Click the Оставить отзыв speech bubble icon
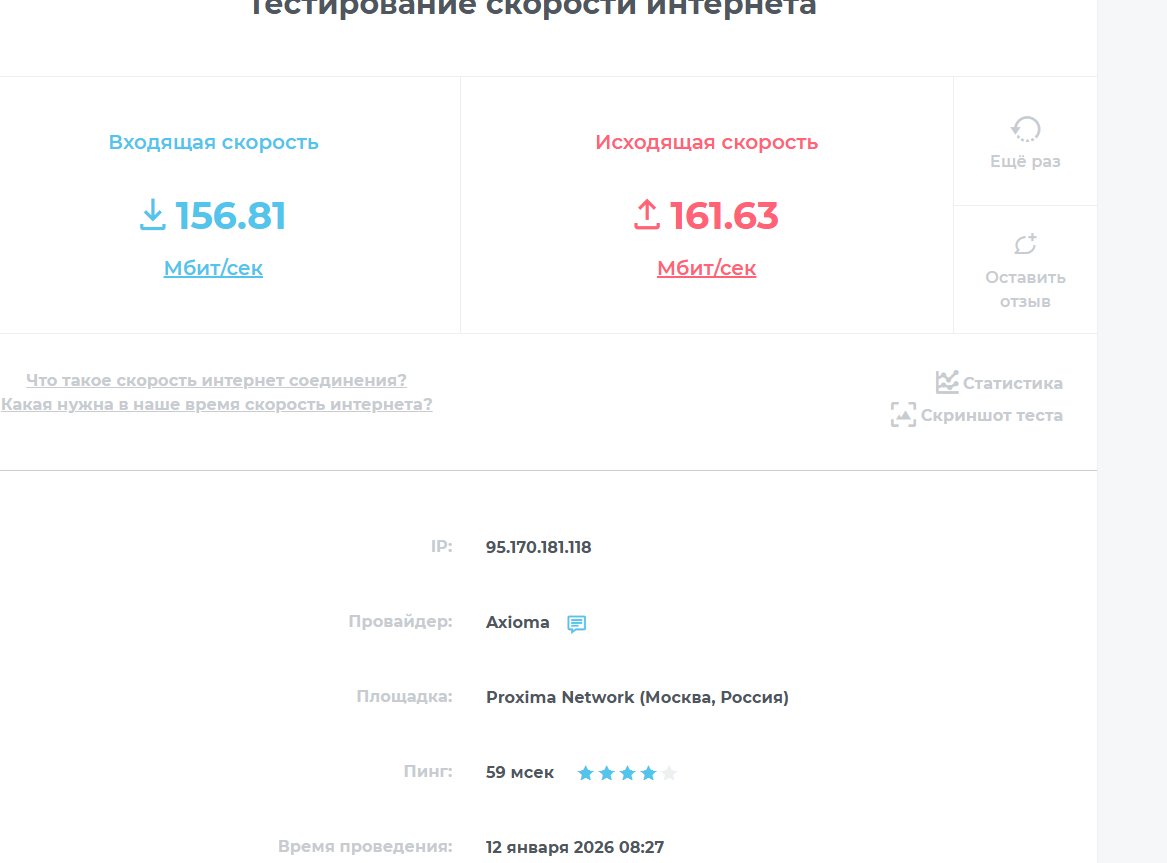This screenshot has width=1167, height=863. click(1025, 244)
